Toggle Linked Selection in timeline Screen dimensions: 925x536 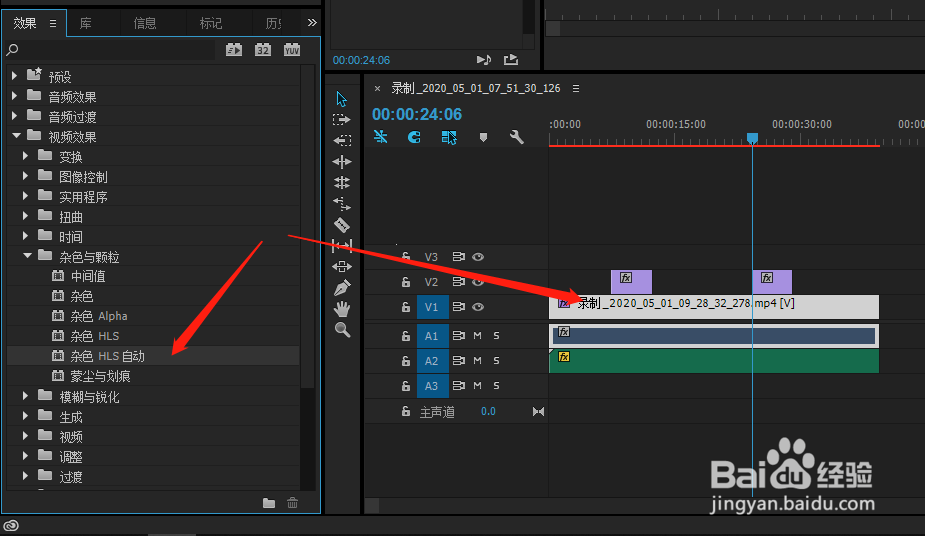pyautogui.click(x=449, y=137)
